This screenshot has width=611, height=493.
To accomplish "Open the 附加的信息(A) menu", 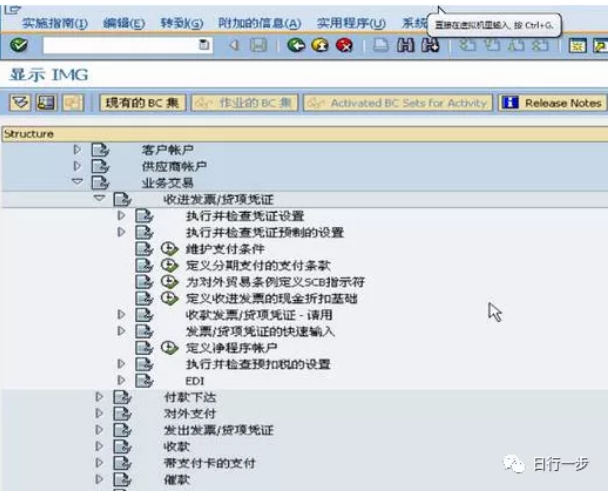I will [260, 23].
